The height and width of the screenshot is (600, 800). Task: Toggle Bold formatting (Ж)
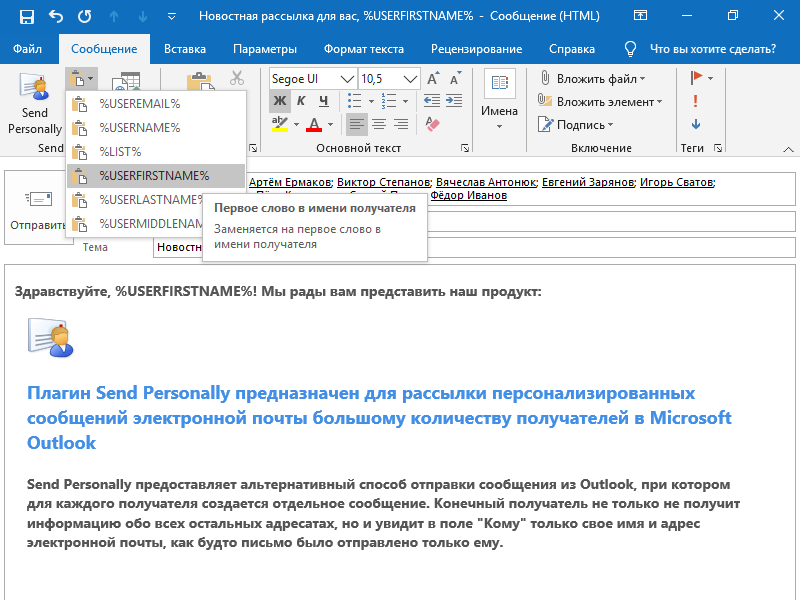(x=280, y=101)
